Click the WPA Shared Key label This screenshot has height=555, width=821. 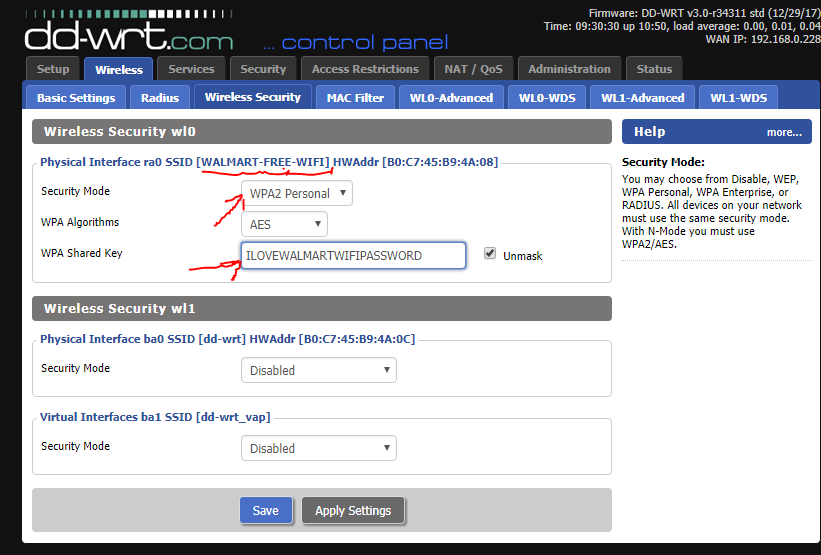82,253
